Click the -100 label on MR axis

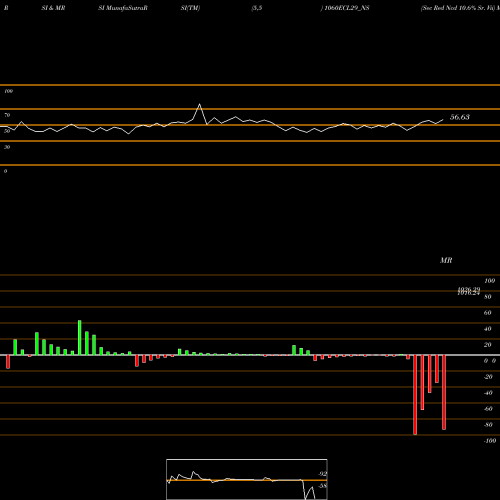click(x=490, y=441)
